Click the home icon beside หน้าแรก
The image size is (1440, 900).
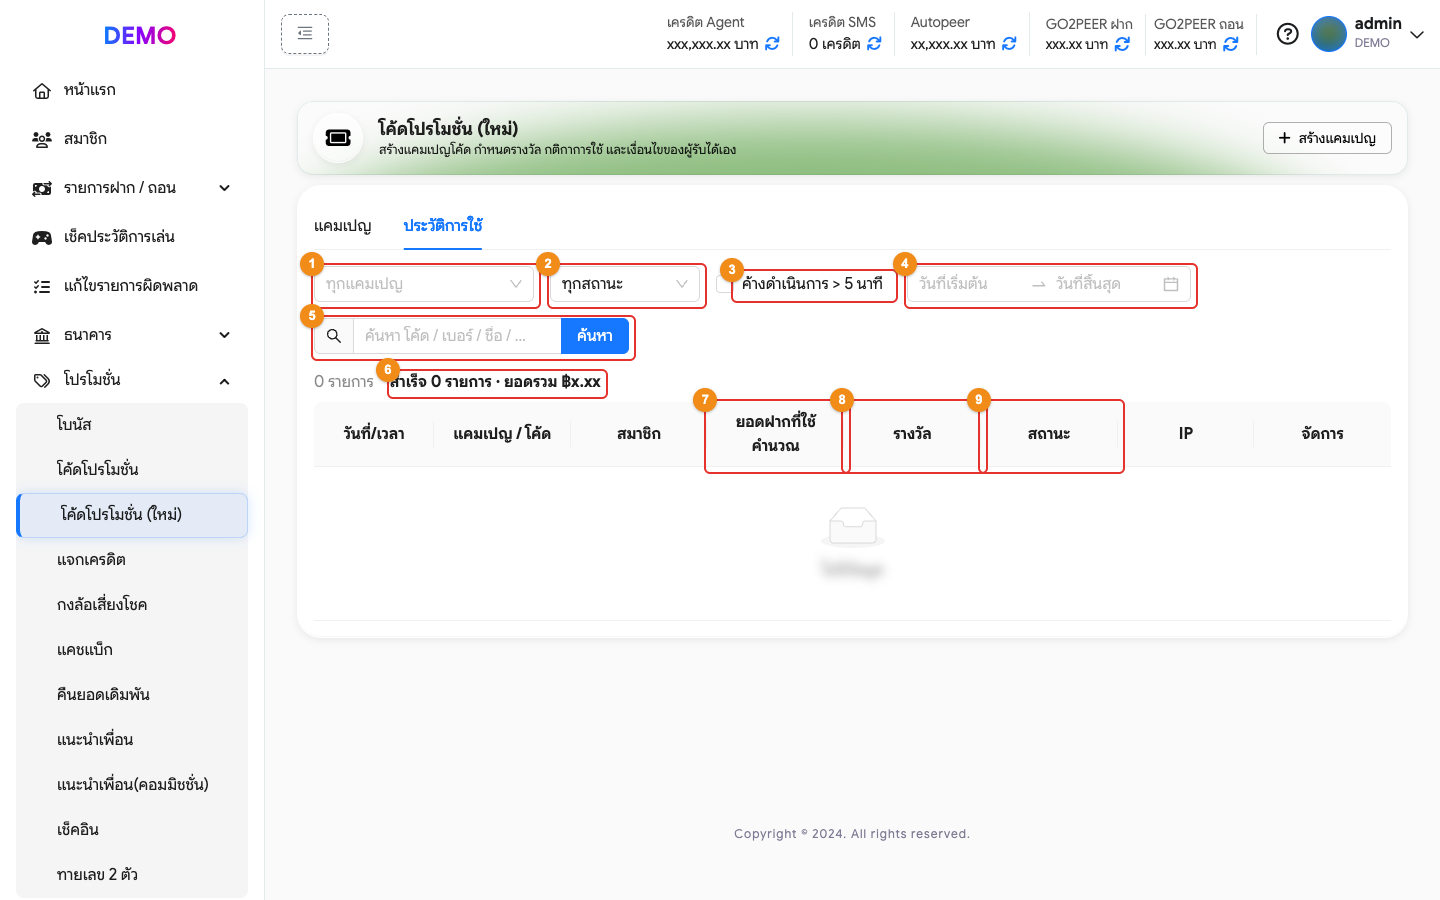pos(42,91)
